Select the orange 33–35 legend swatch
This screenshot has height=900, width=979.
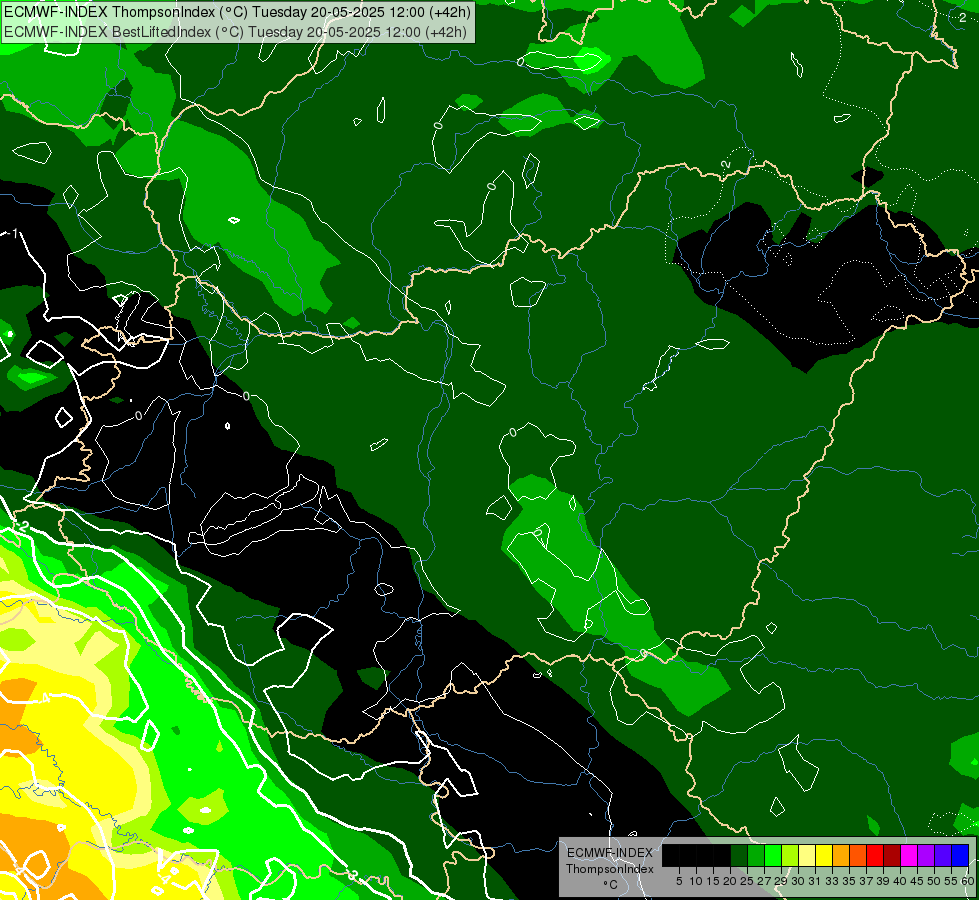(841, 855)
